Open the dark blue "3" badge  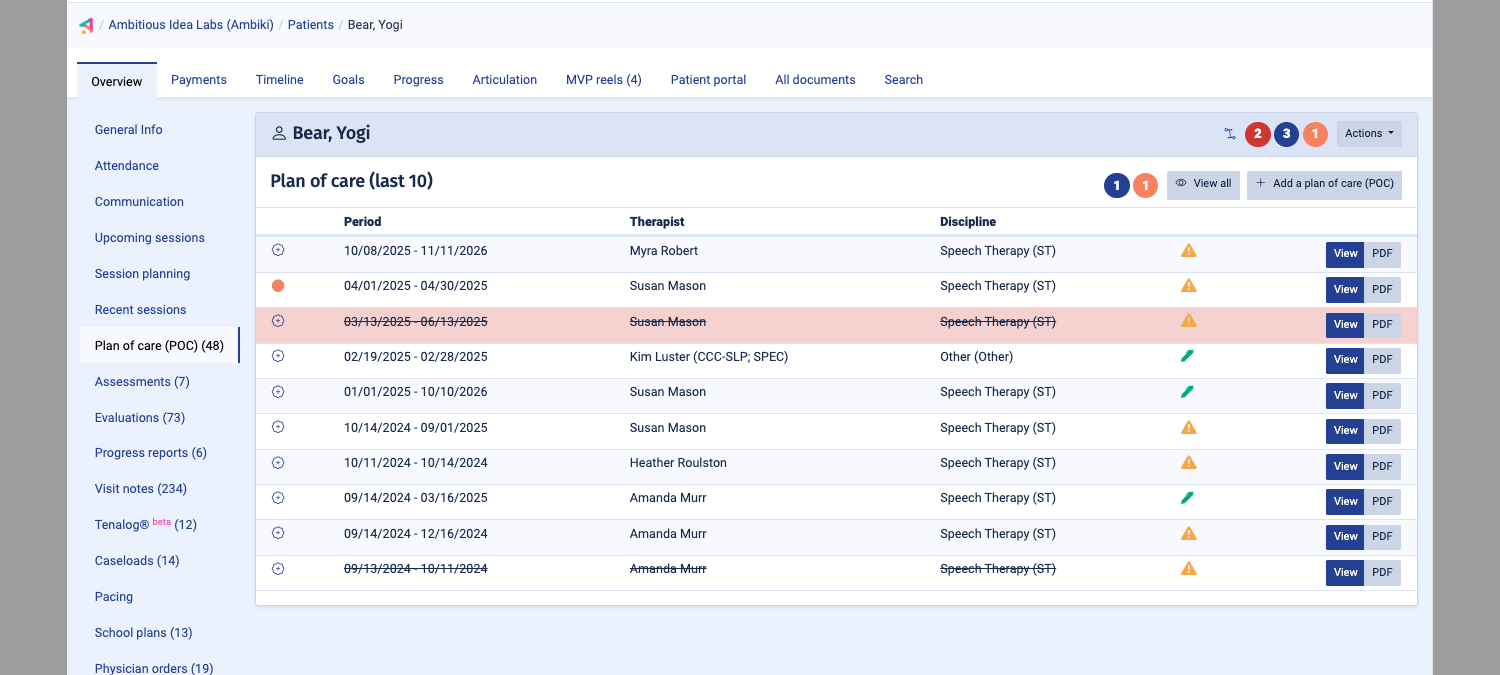pyautogui.click(x=1286, y=133)
